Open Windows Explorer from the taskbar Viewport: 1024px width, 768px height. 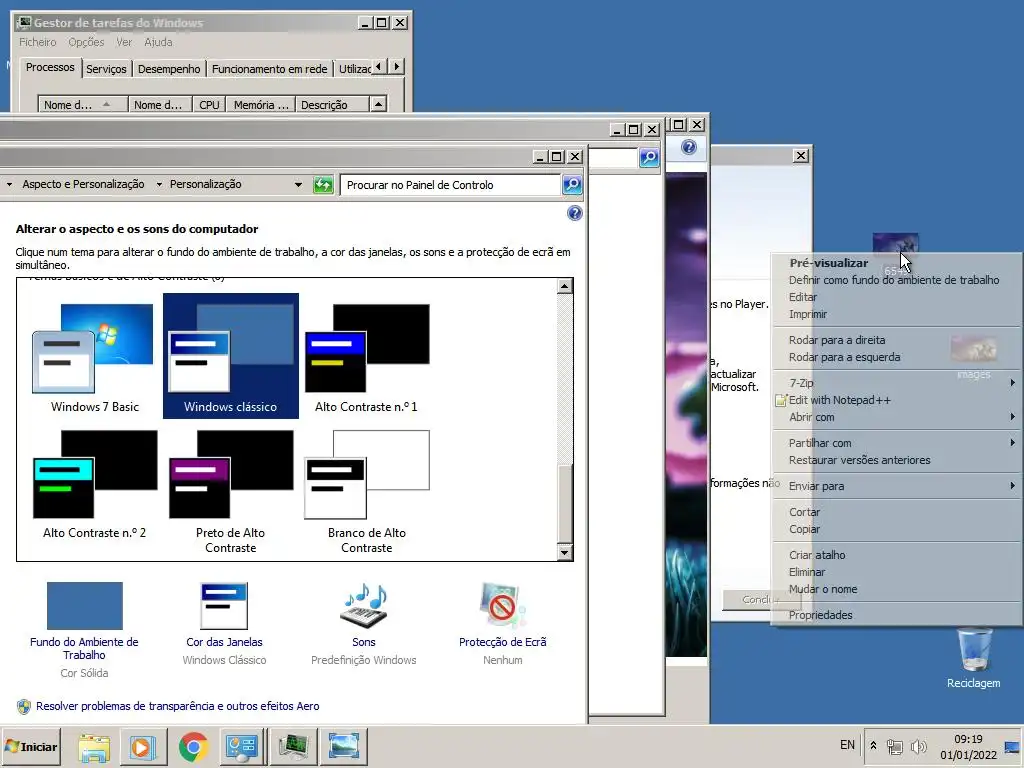click(94, 746)
